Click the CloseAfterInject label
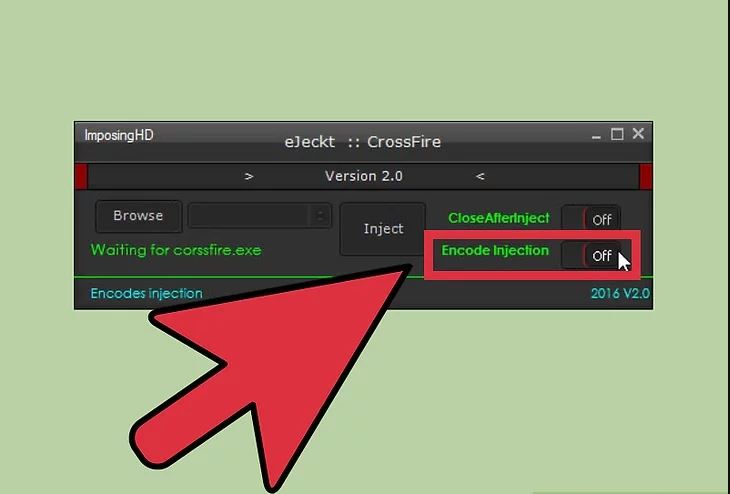The image size is (730, 494). click(499, 218)
